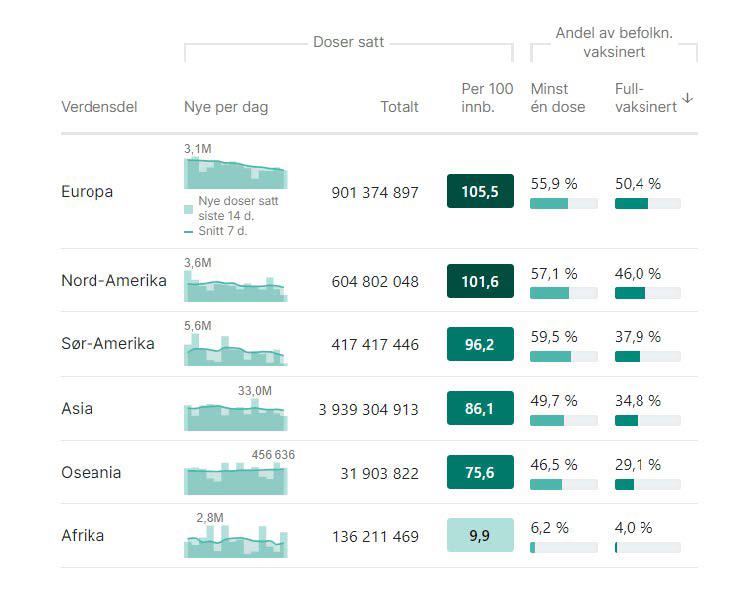Select the Per 100 innb. header

coord(487,97)
